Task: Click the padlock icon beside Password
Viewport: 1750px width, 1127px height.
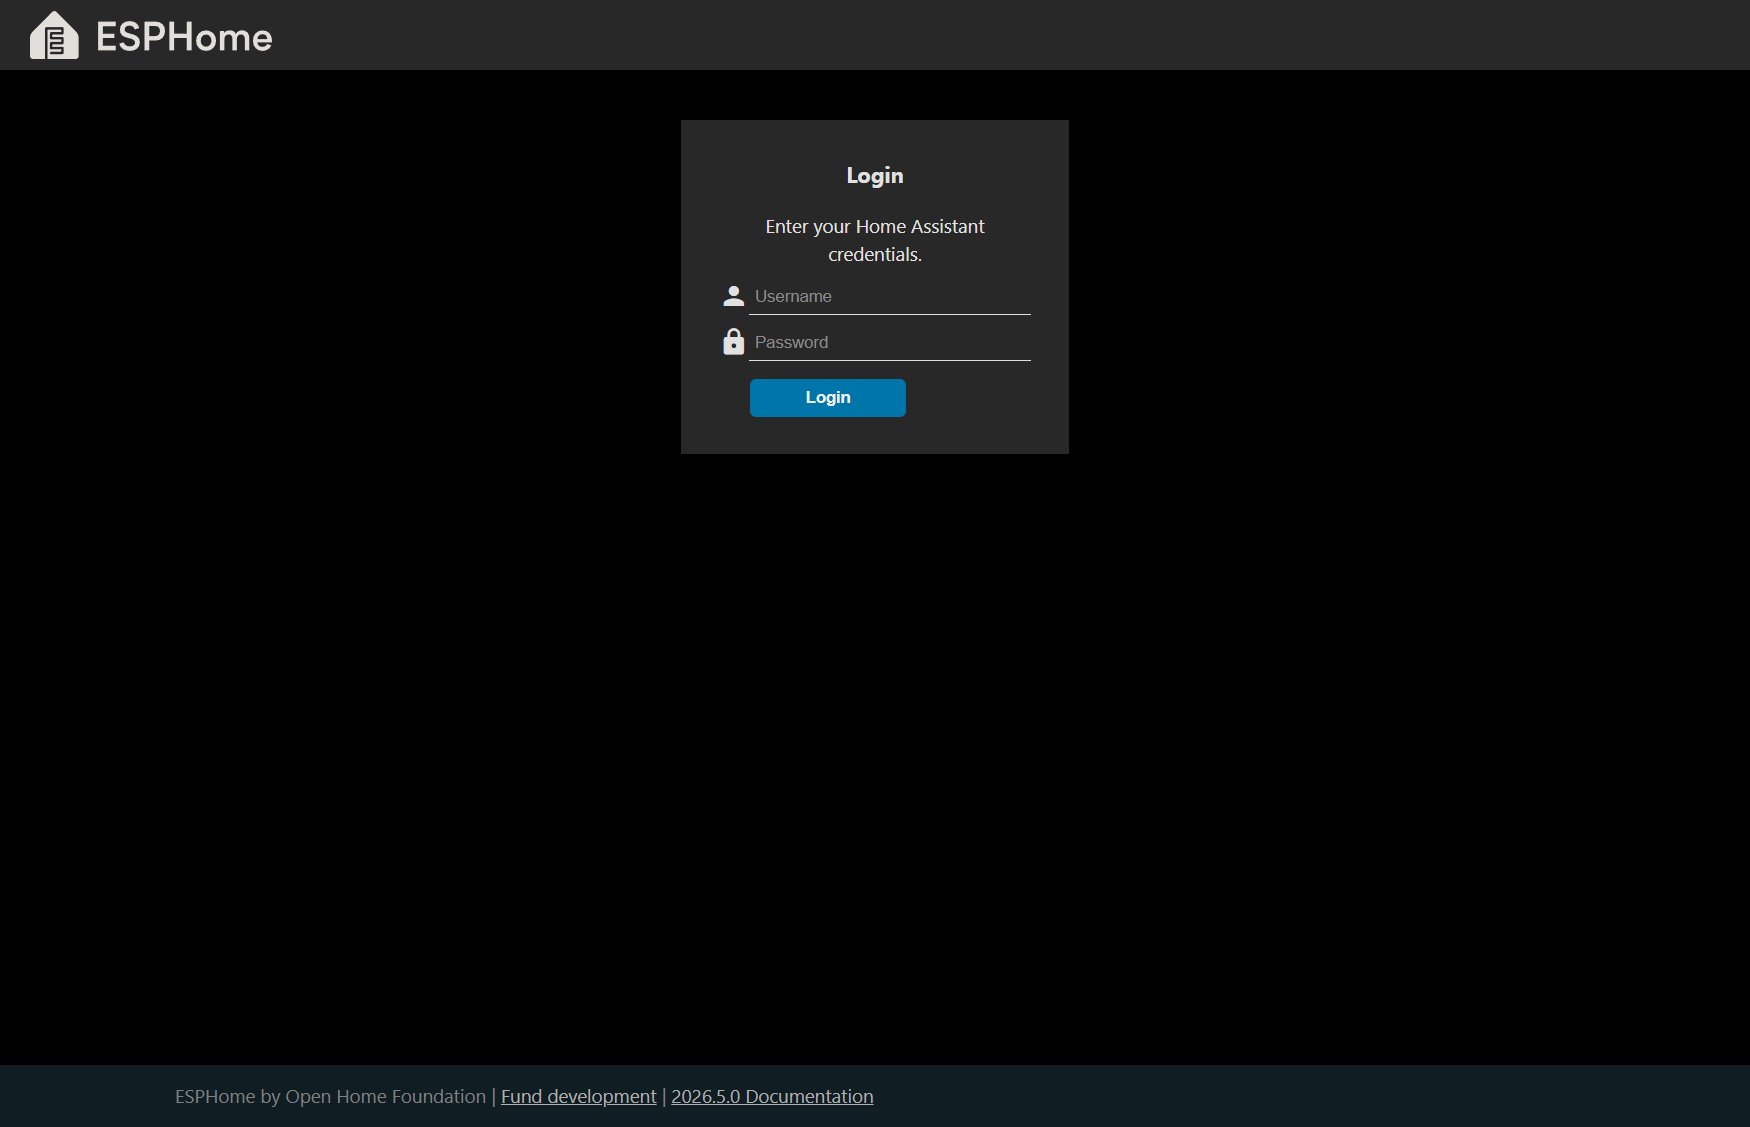Action: [733, 341]
